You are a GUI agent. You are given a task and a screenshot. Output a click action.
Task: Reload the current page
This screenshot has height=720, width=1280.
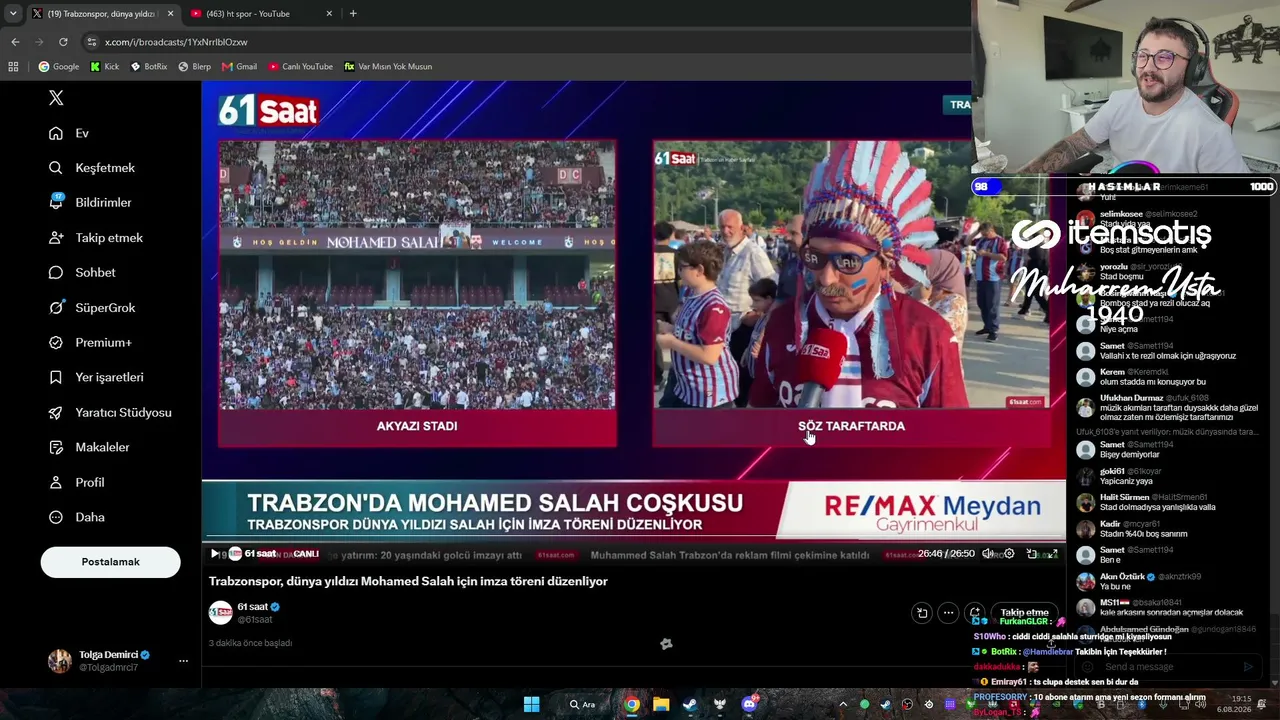[63, 42]
